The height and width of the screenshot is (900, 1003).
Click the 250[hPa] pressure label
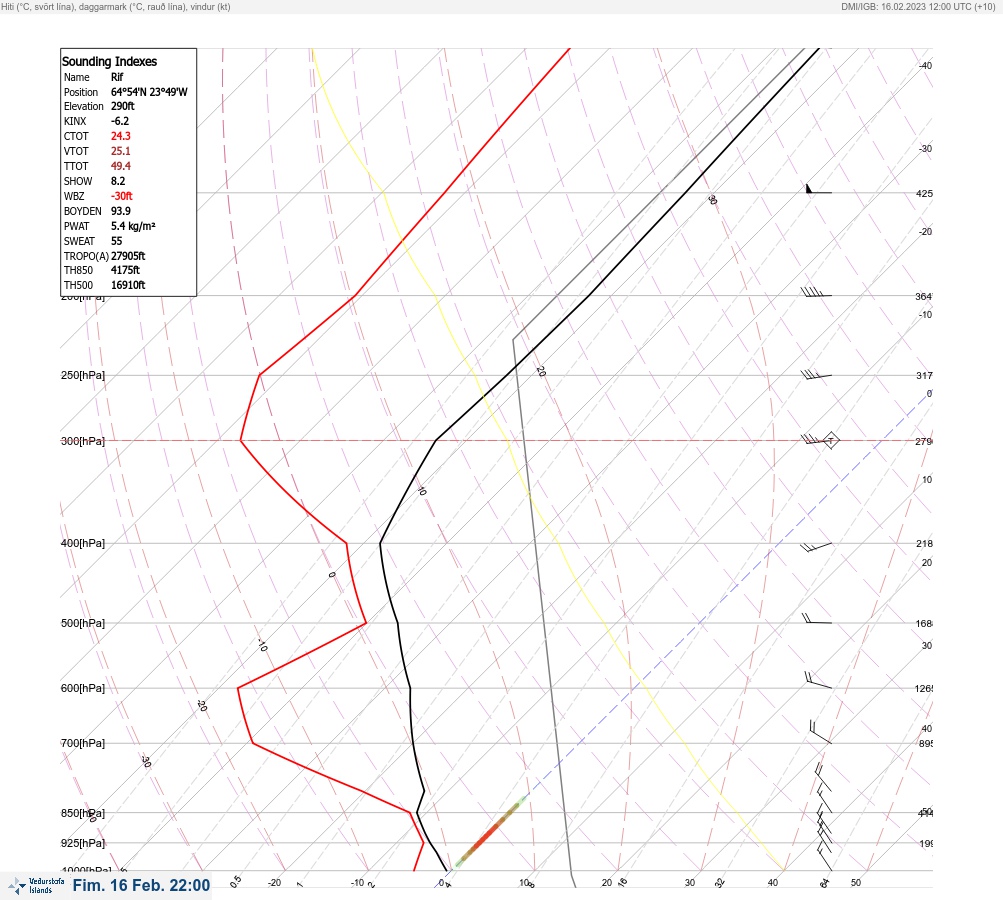coord(83,375)
